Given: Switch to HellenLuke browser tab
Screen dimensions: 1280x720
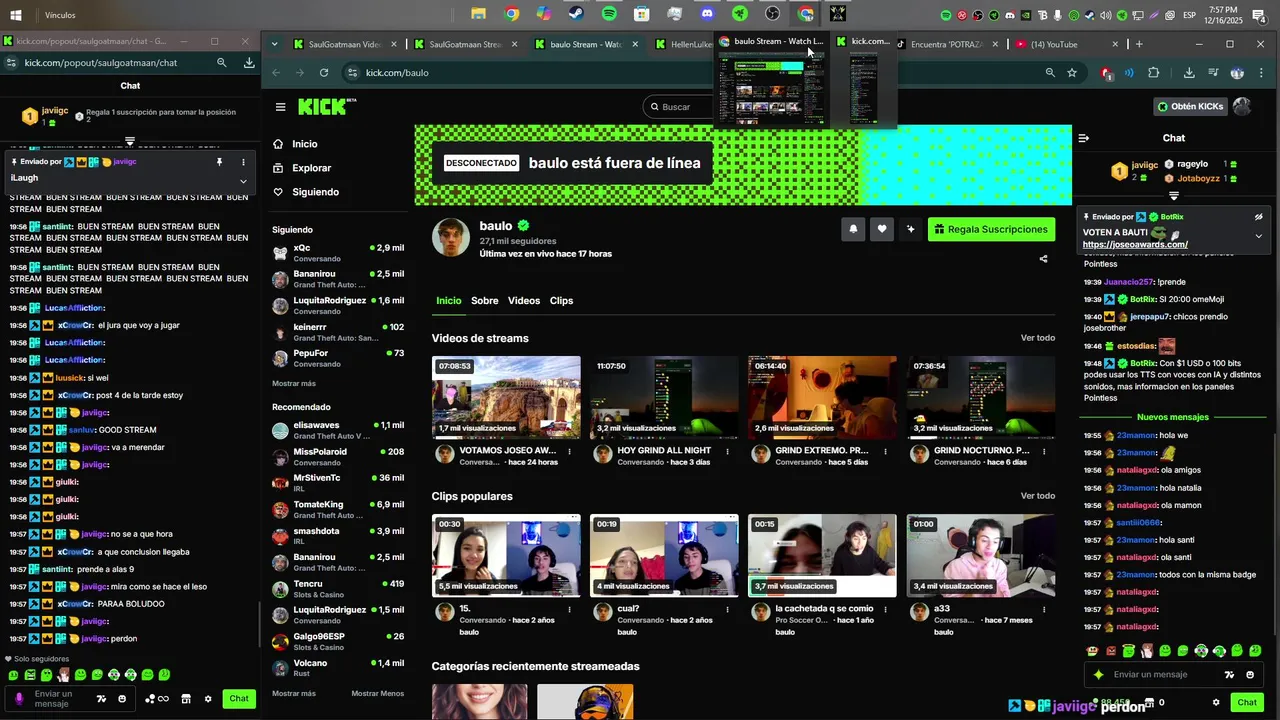Looking at the screenshot, I should 685,44.
